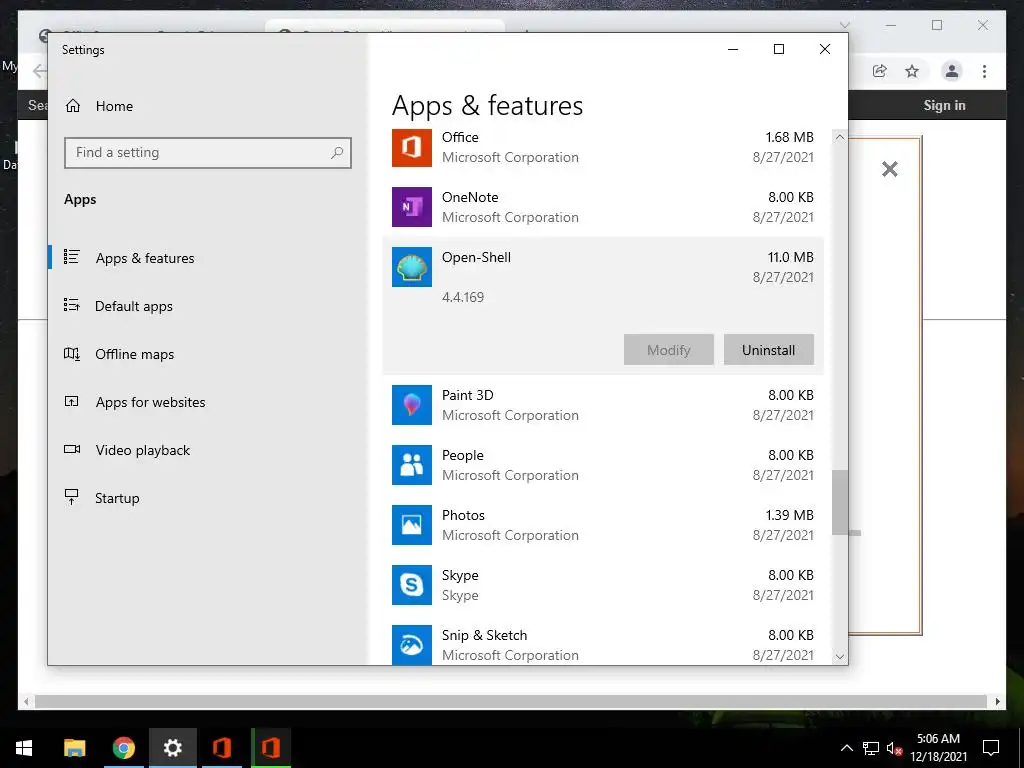Open File Explorer from the taskbar

pos(74,748)
